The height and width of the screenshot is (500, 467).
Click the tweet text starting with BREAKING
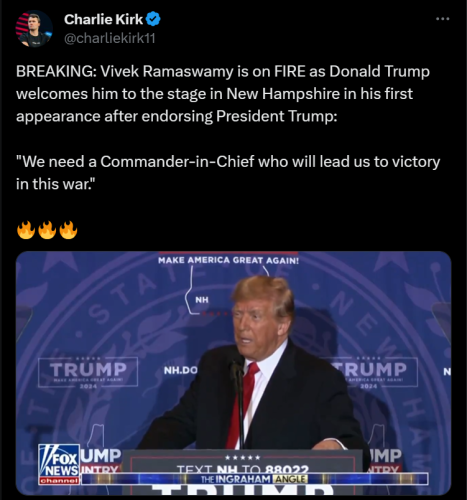coord(223,94)
